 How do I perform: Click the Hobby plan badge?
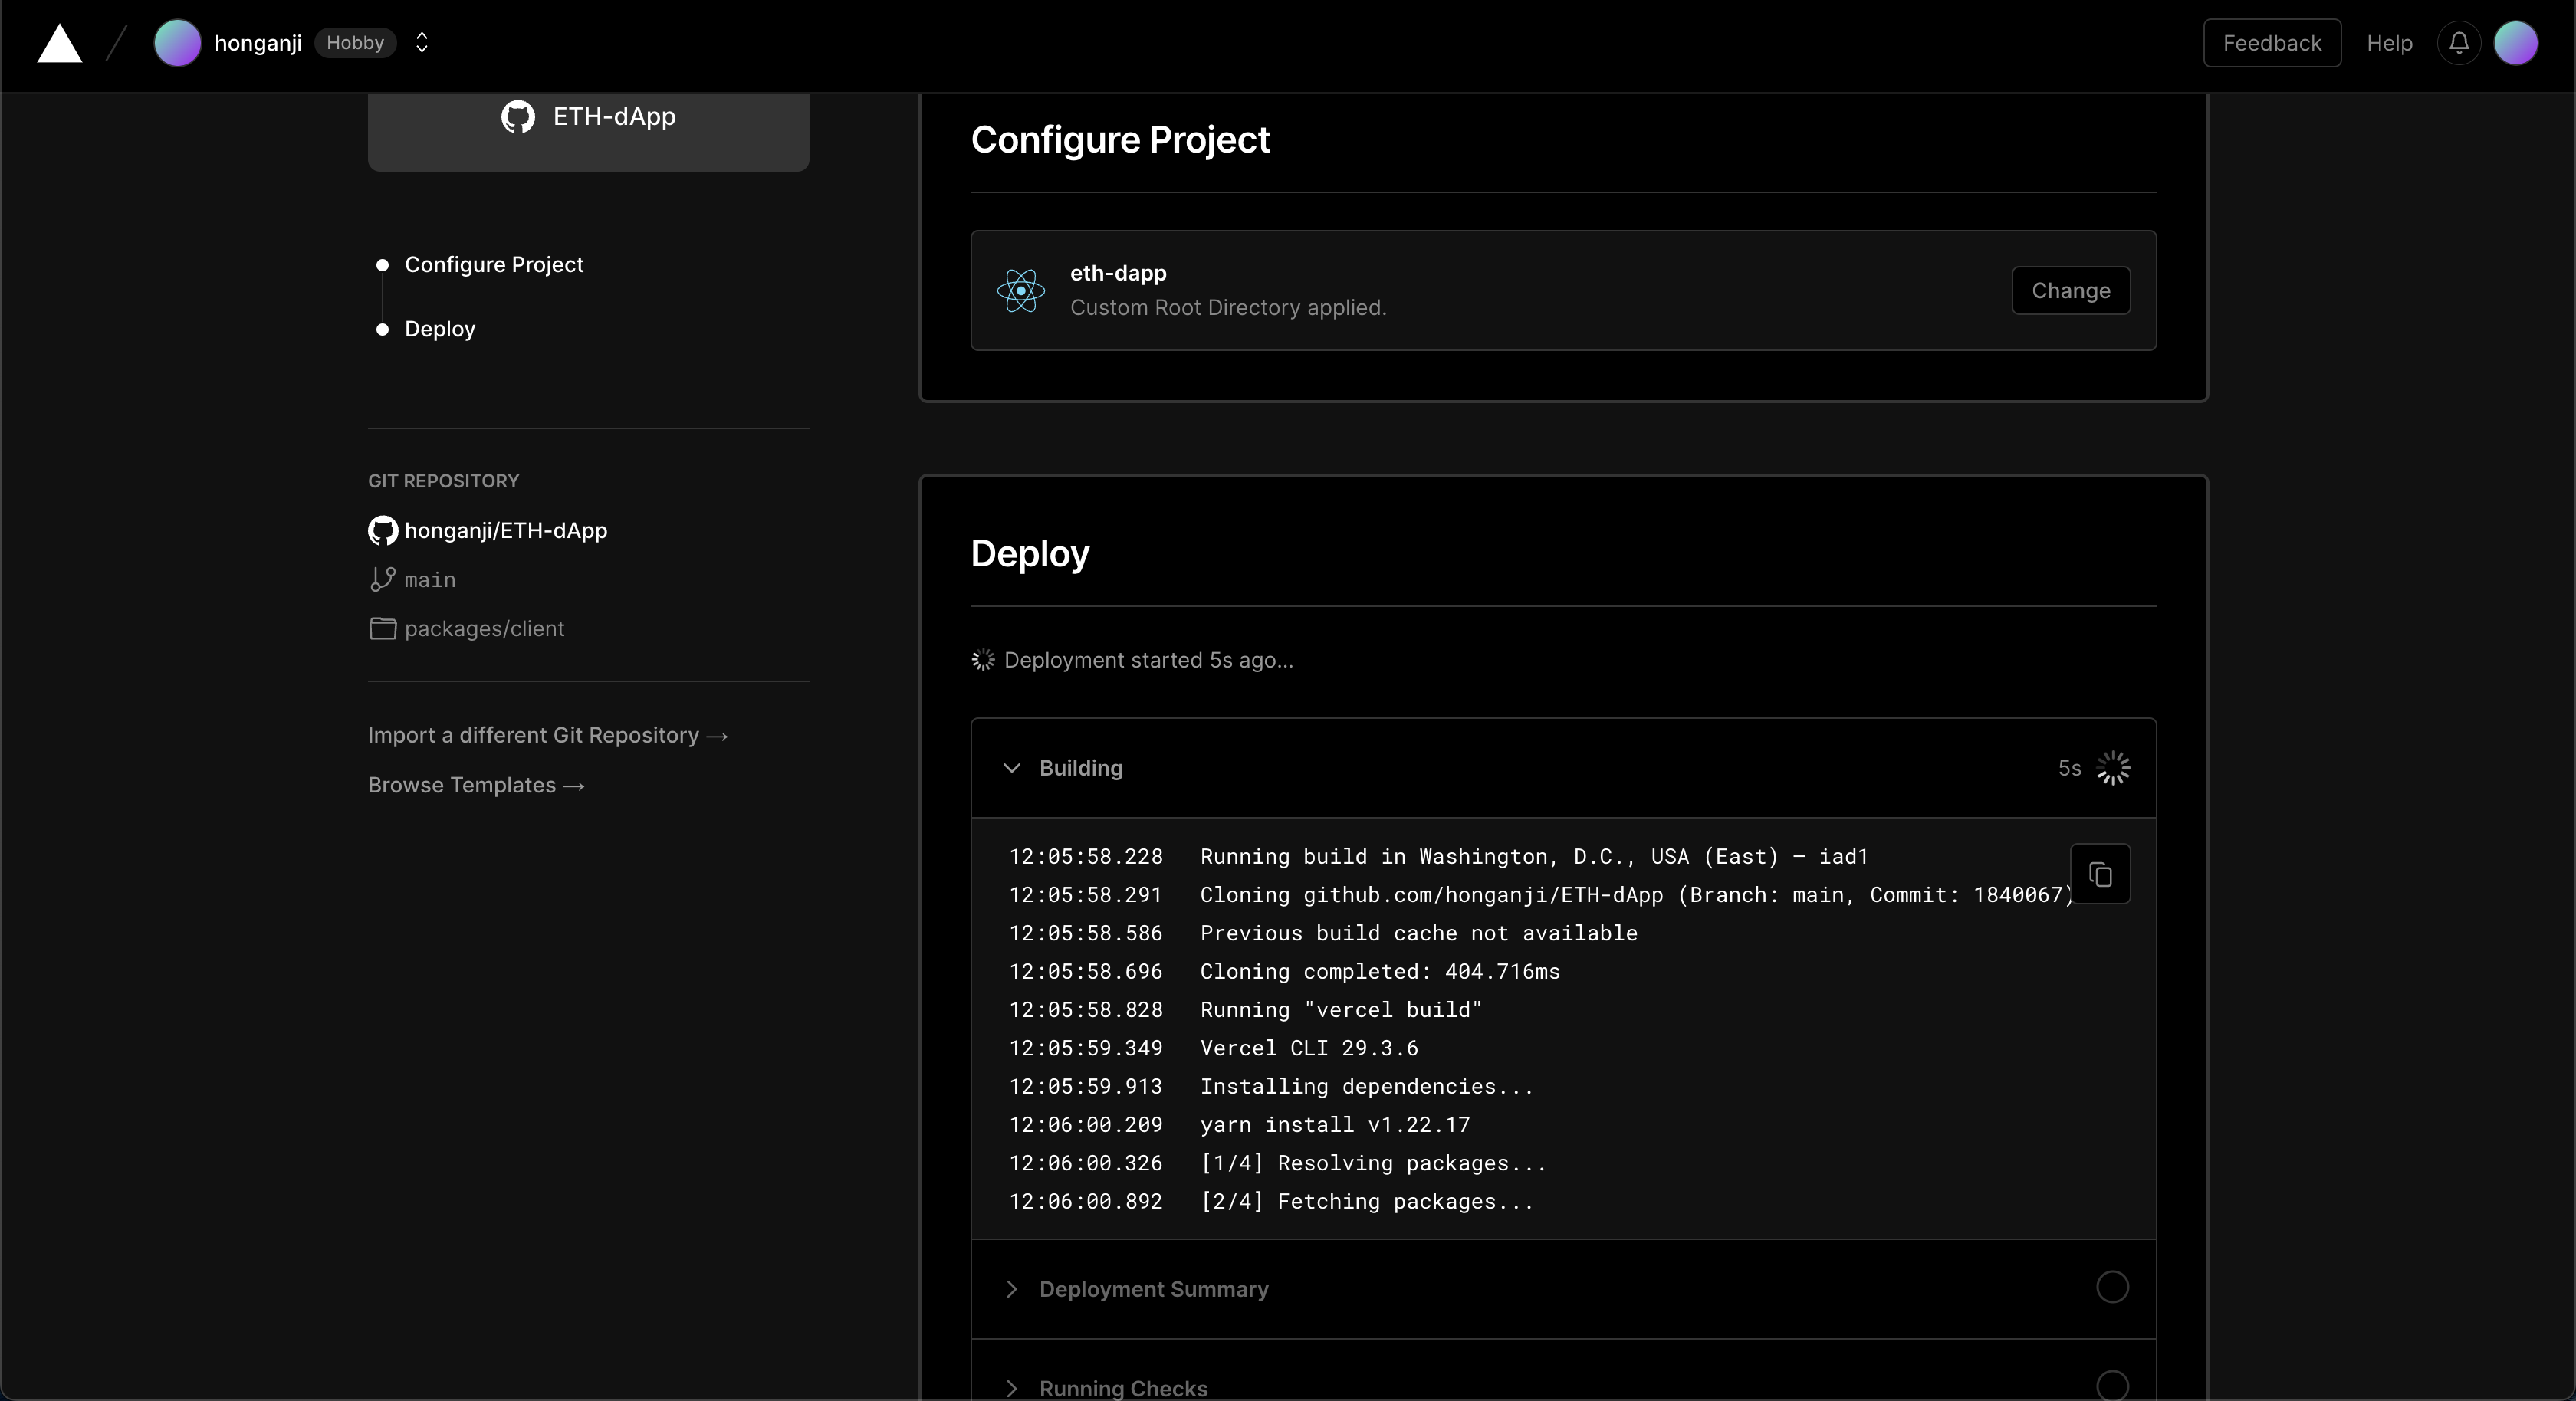(355, 43)
